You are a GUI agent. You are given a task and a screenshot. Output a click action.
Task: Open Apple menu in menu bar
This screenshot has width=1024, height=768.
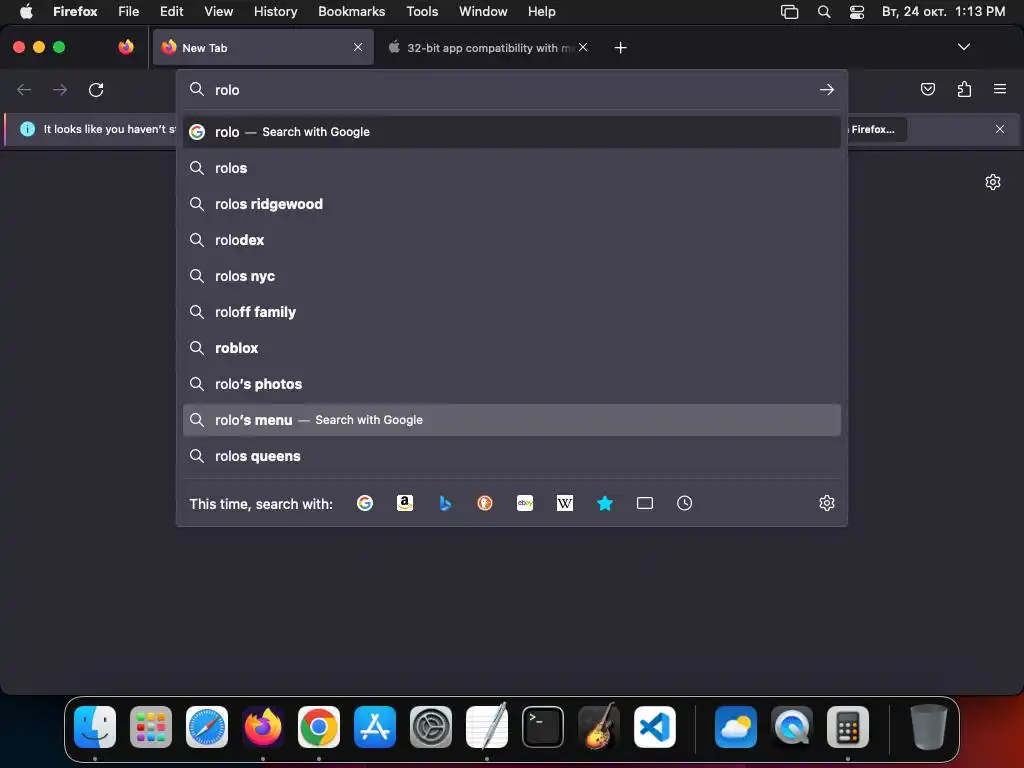26,11
